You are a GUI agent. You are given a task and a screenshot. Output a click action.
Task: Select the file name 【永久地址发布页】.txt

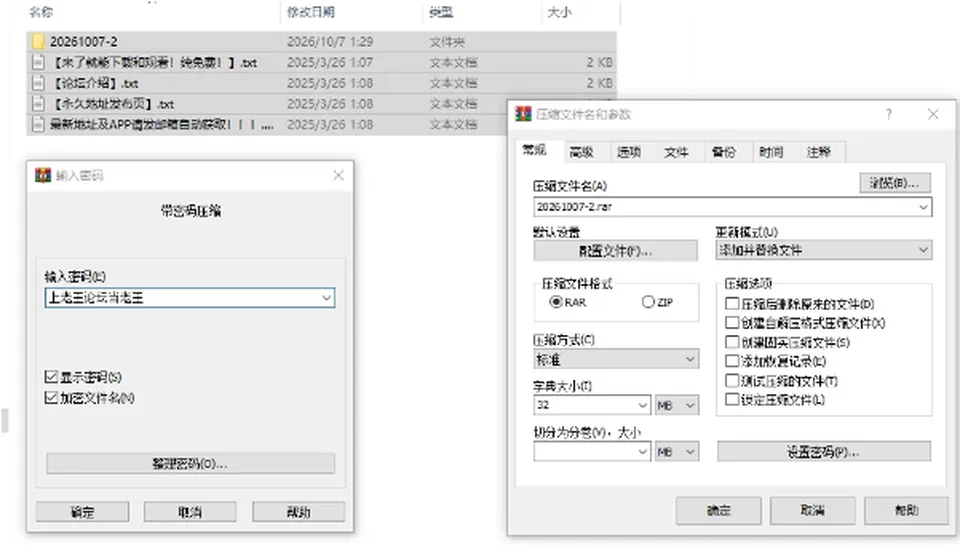[x=112, y=104]
